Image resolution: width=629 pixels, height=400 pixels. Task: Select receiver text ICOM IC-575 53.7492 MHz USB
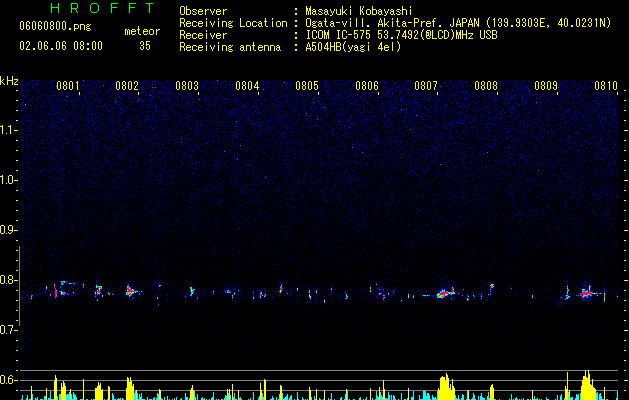(x=401, y=35)
